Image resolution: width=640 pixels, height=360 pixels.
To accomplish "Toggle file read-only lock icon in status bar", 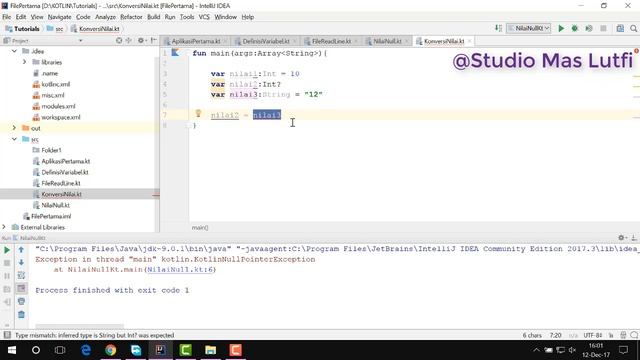I will coord(611,335).
